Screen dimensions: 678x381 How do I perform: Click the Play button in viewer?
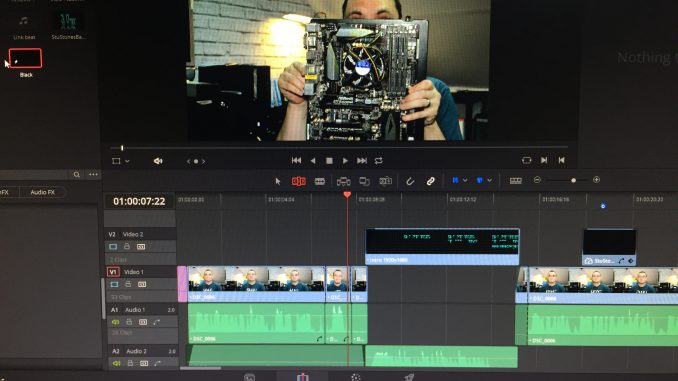point(345,161)
